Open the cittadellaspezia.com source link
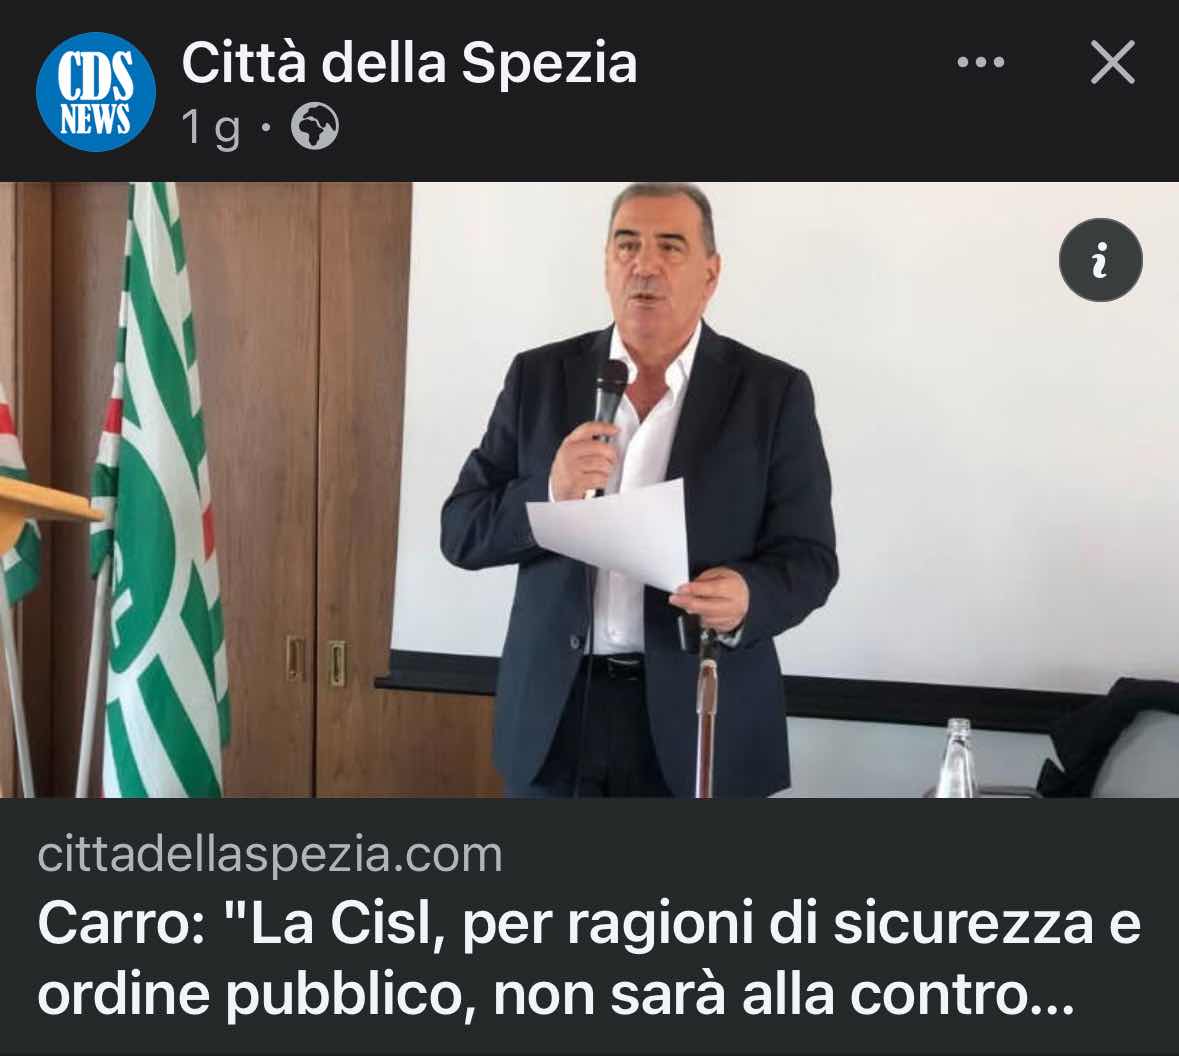Image resolution: width=1179 pixels, height=1056 pixels. (x=269, y=855)
